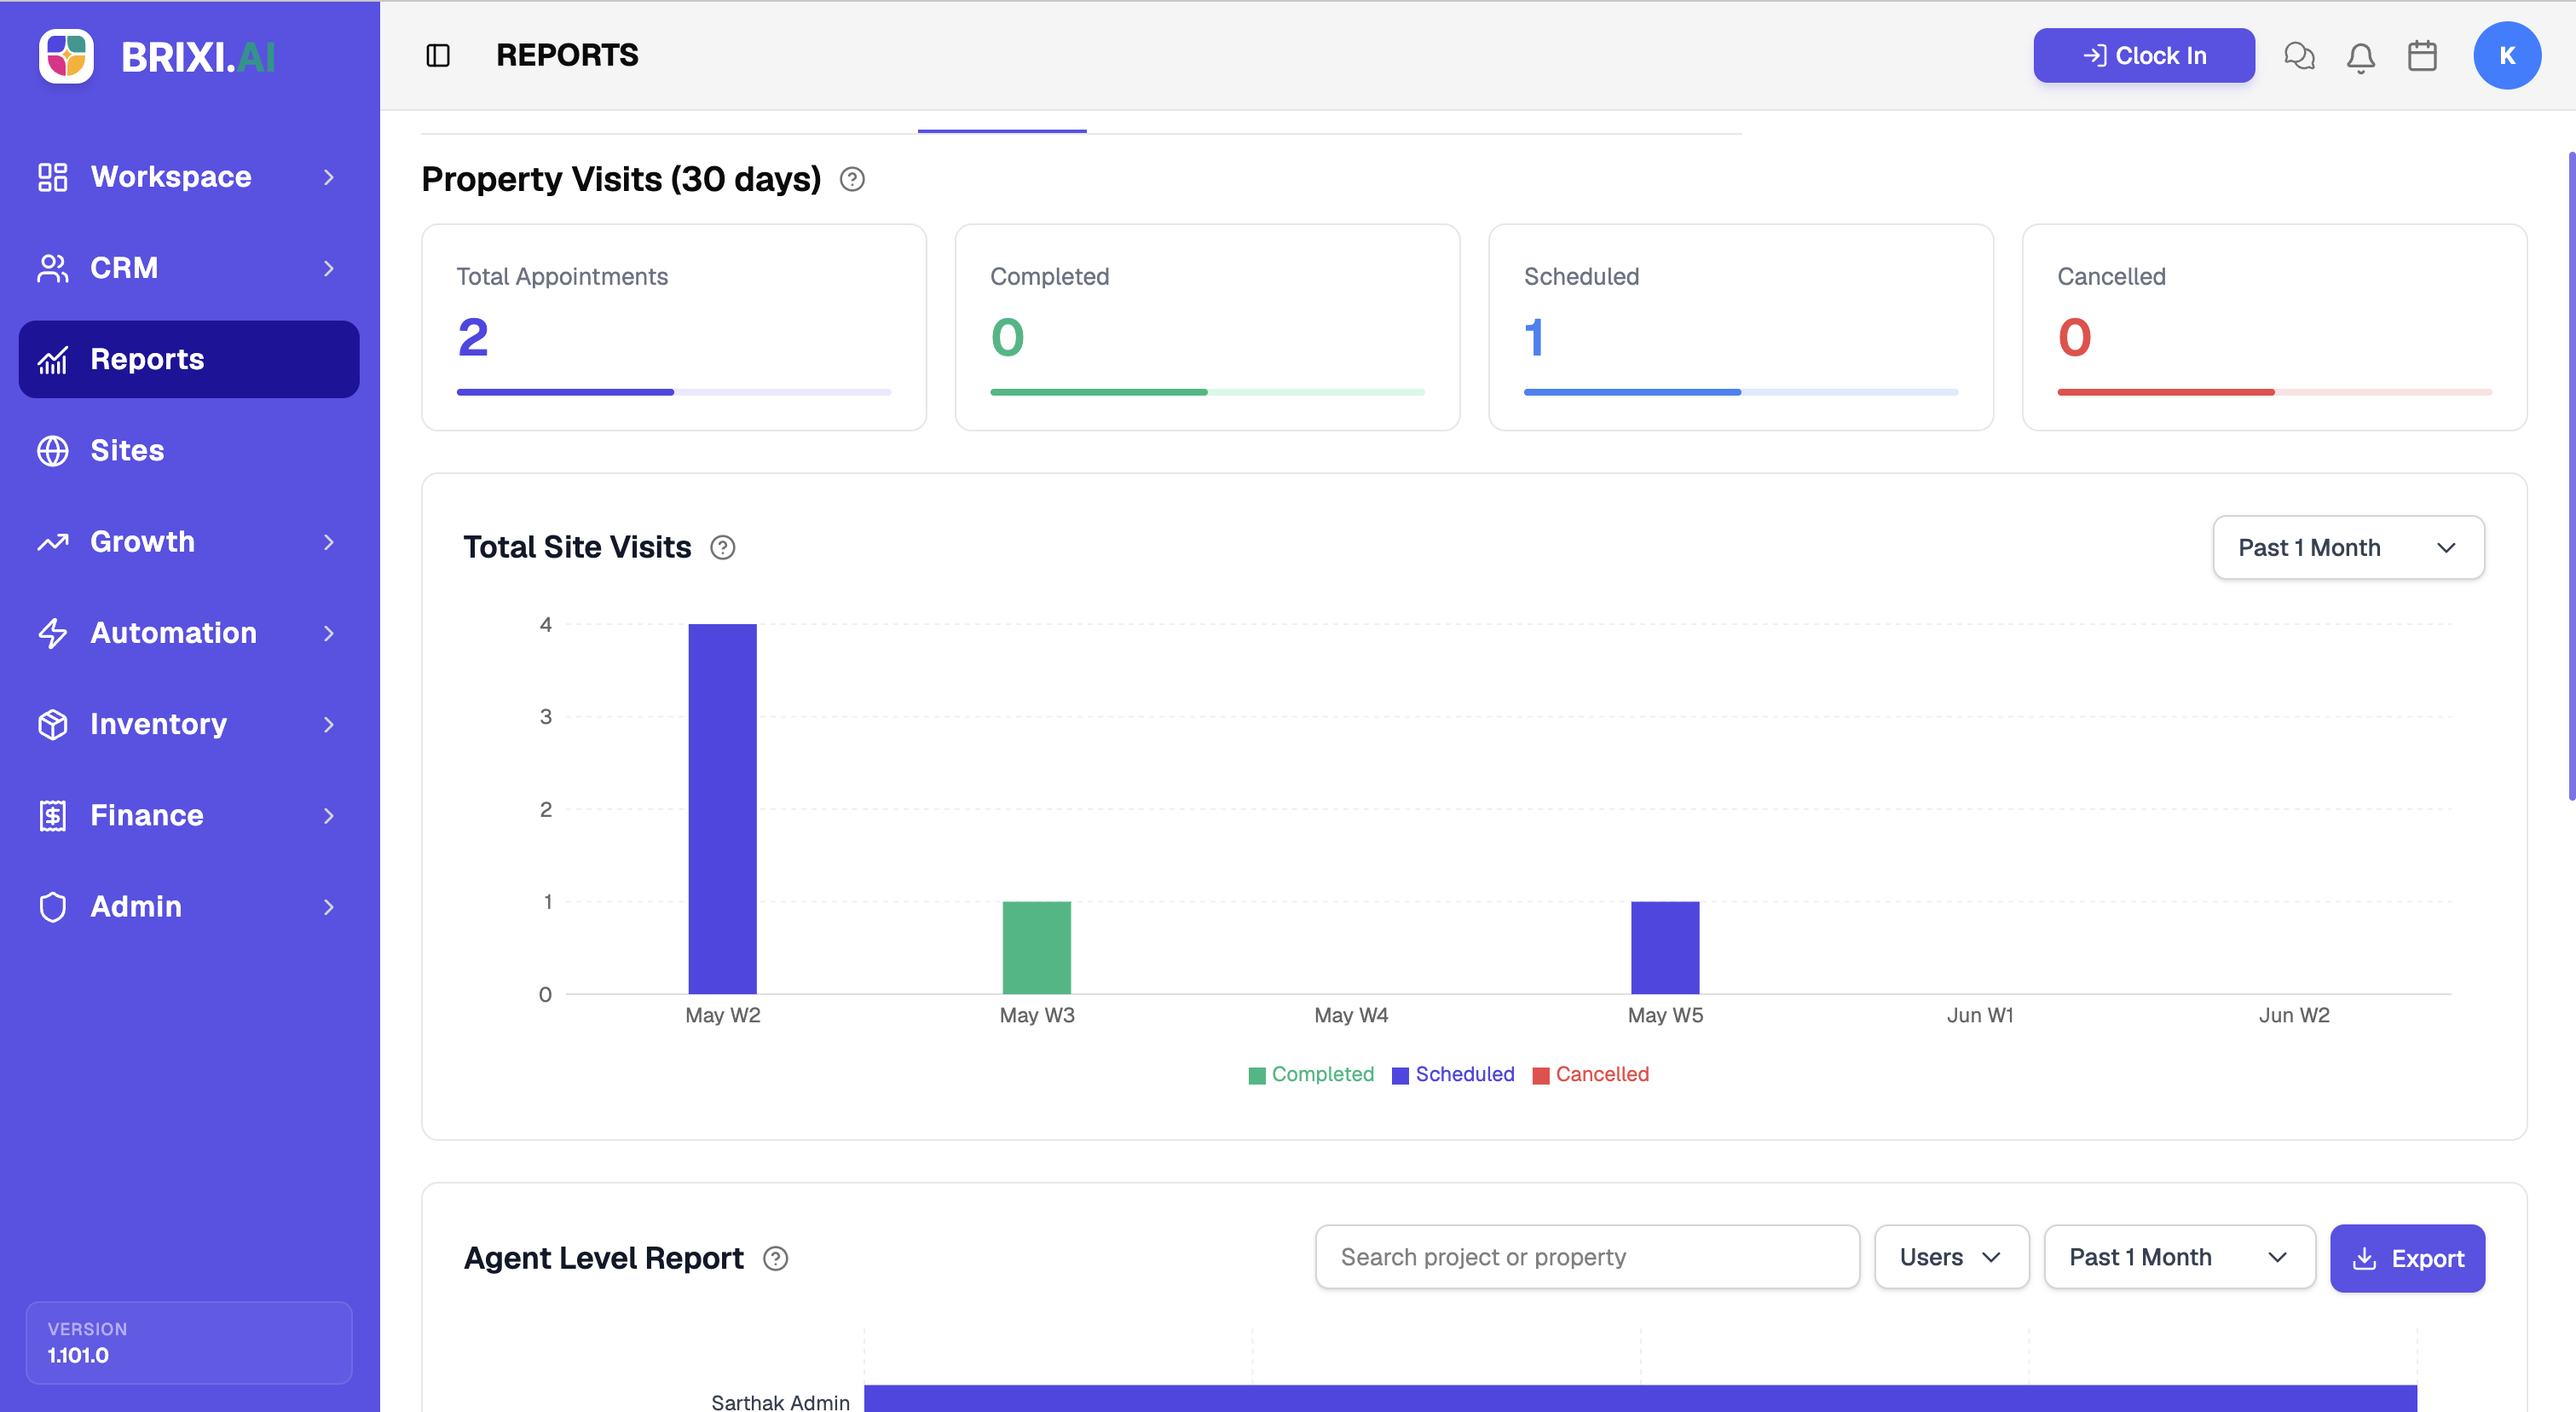Click the Cancelled red progress bar

[2274, 392]
